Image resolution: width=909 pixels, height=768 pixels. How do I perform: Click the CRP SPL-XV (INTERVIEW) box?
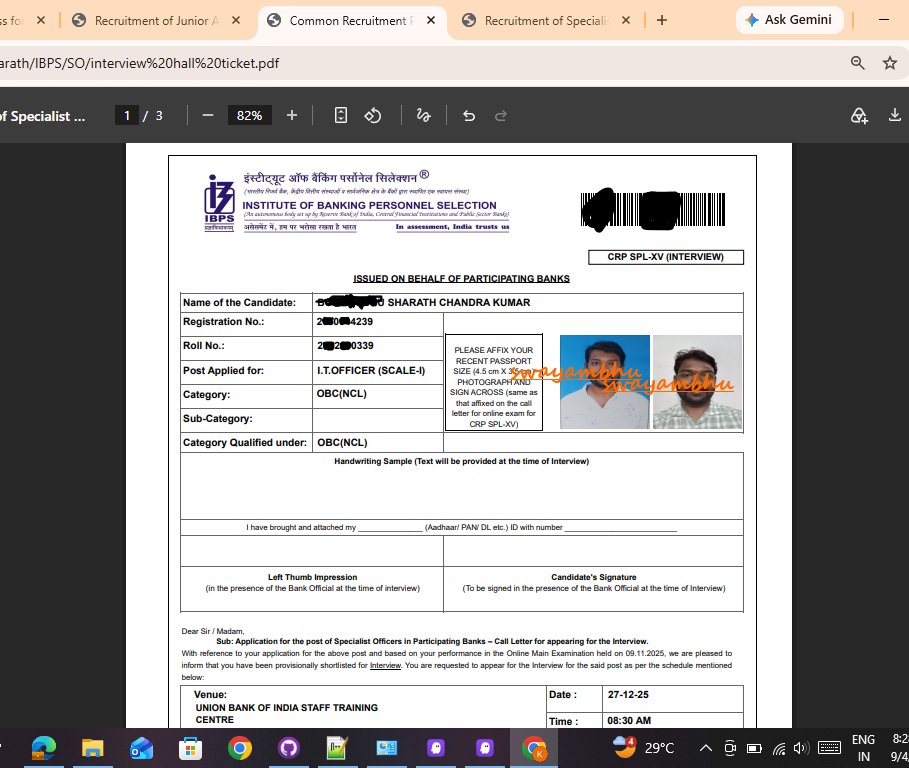pyautogui.click(x=666, y=257)
